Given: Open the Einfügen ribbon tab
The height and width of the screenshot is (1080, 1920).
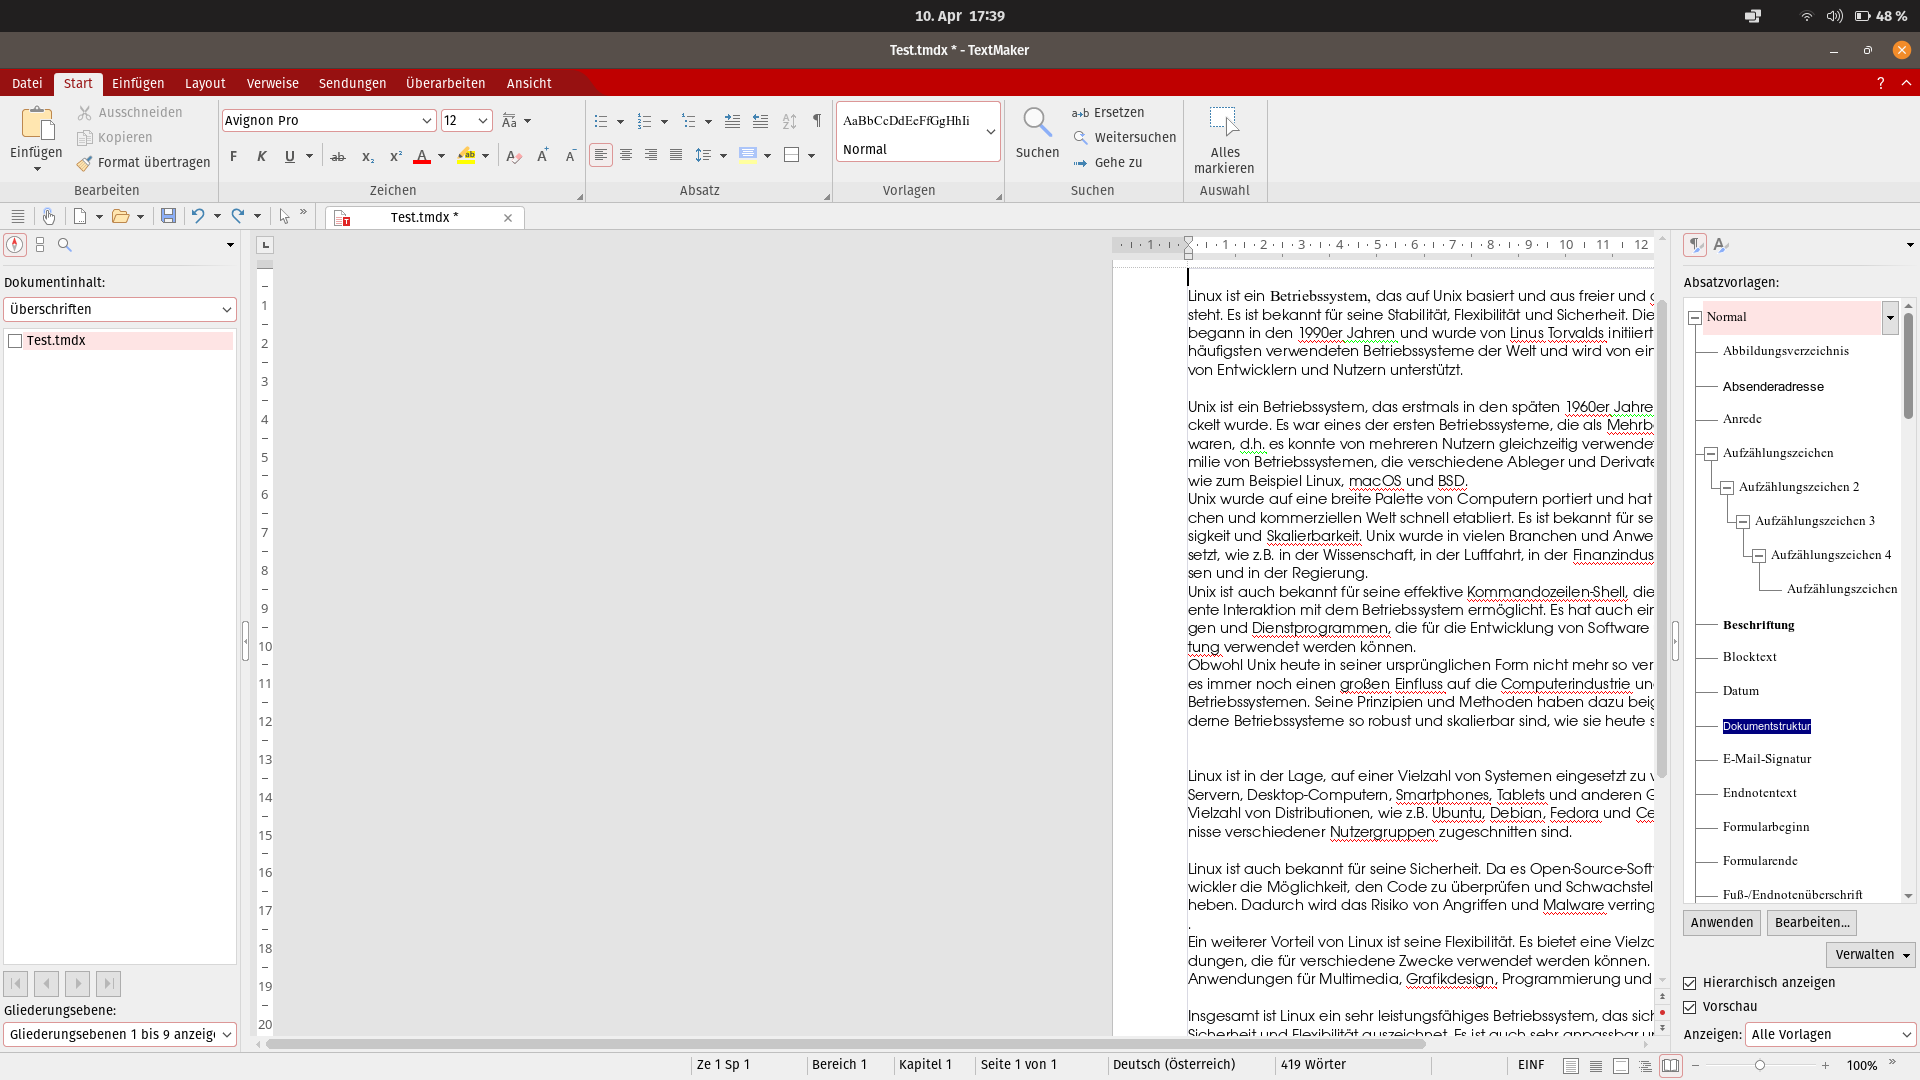Looking at the screenshot, I should [137, 83].
